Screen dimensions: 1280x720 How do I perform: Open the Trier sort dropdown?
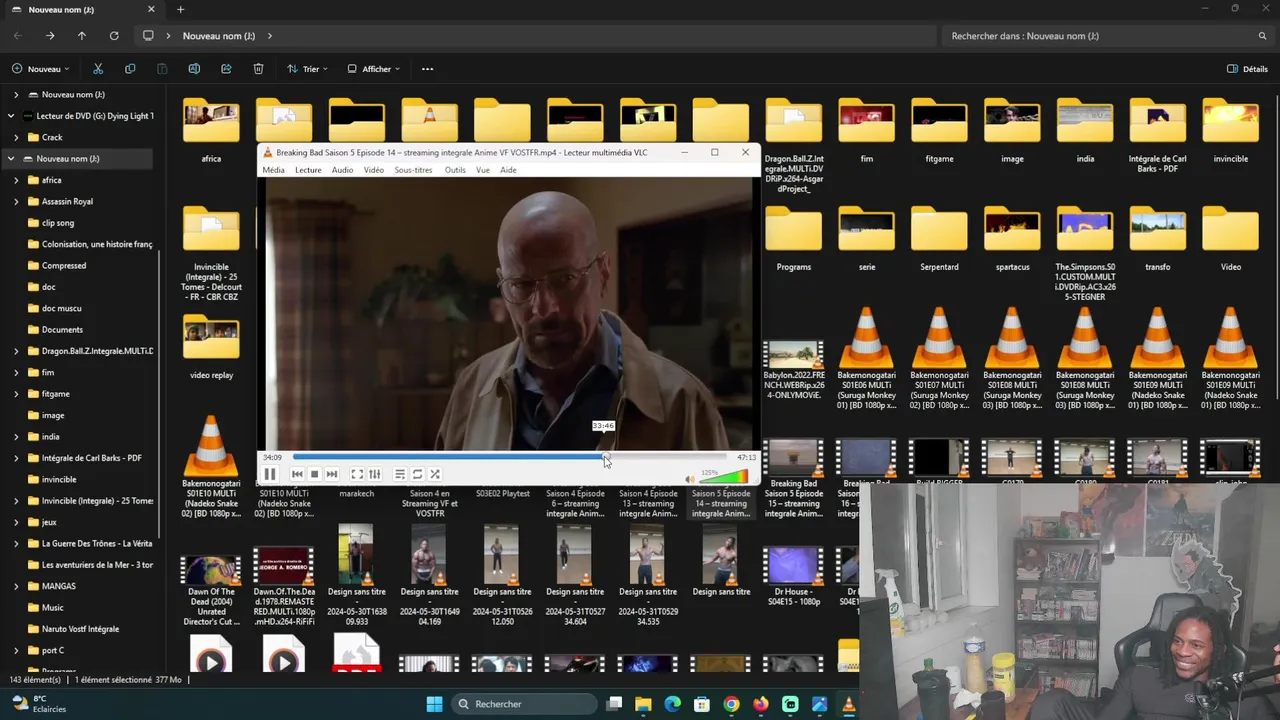306,69
